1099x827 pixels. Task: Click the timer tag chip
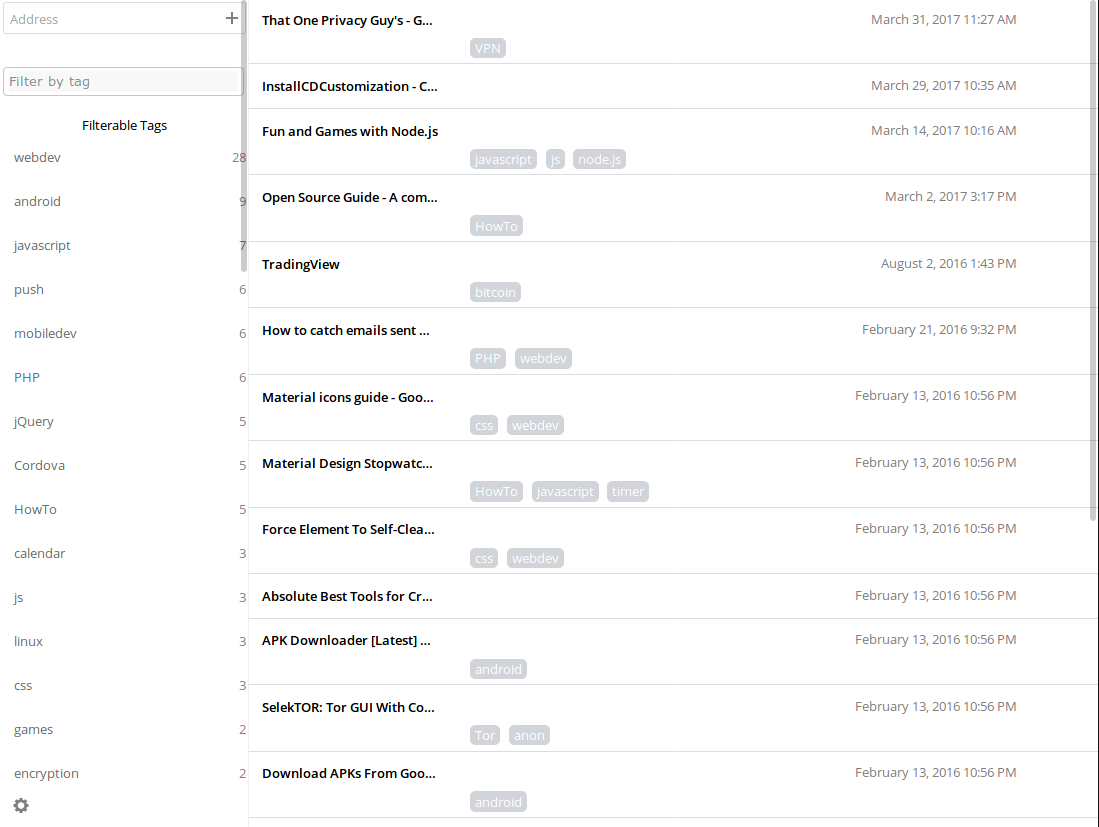pyautogui.click(x=627, y=492)
